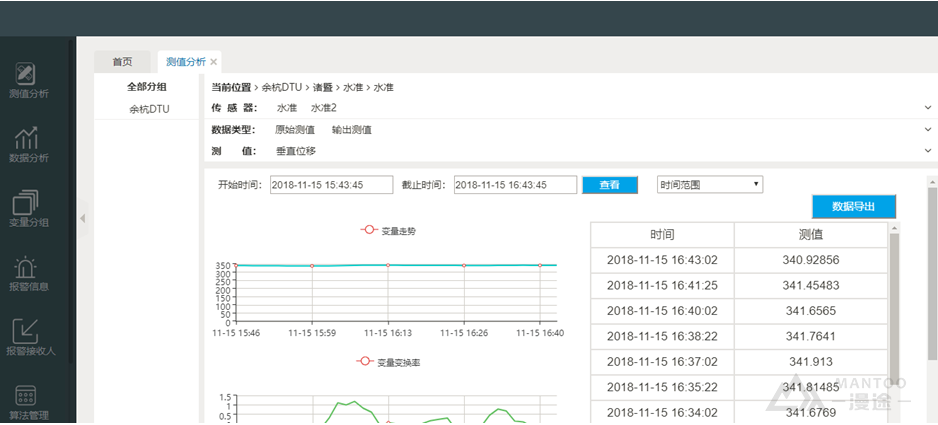This screenshot has width=938, height=425.
Task: Open 数据分析 chart icon in sidebar
Action: click(27, 144)
